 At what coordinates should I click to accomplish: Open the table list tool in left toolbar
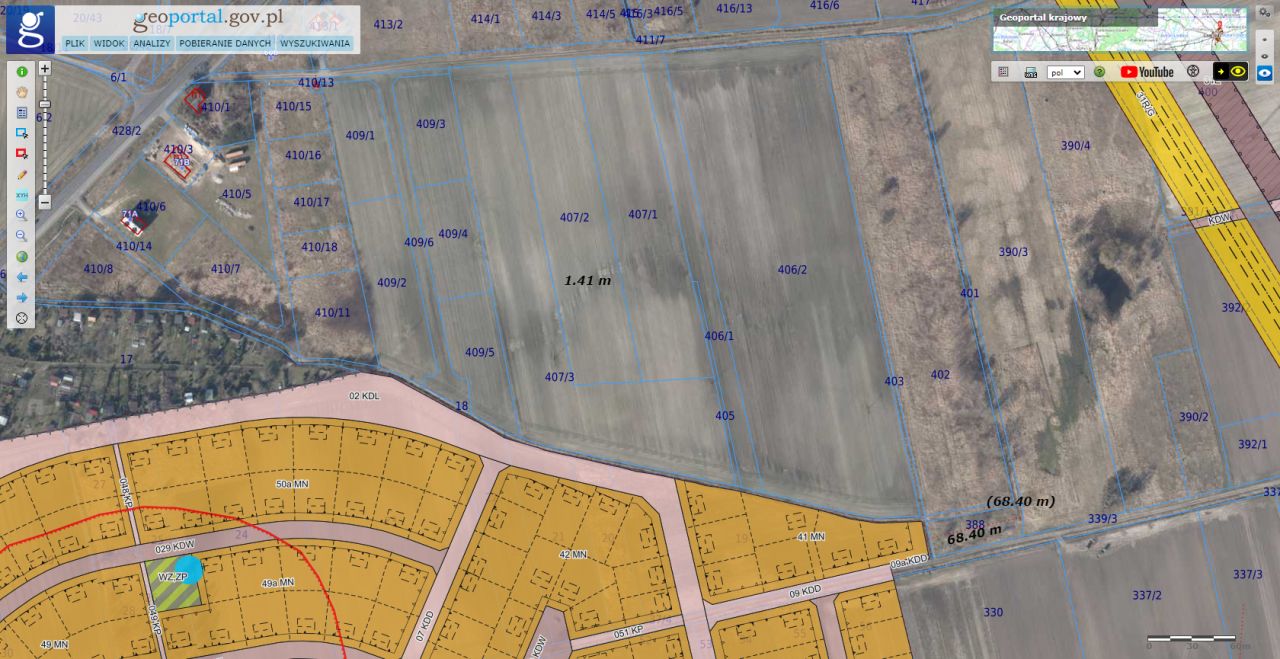[21, 113]
